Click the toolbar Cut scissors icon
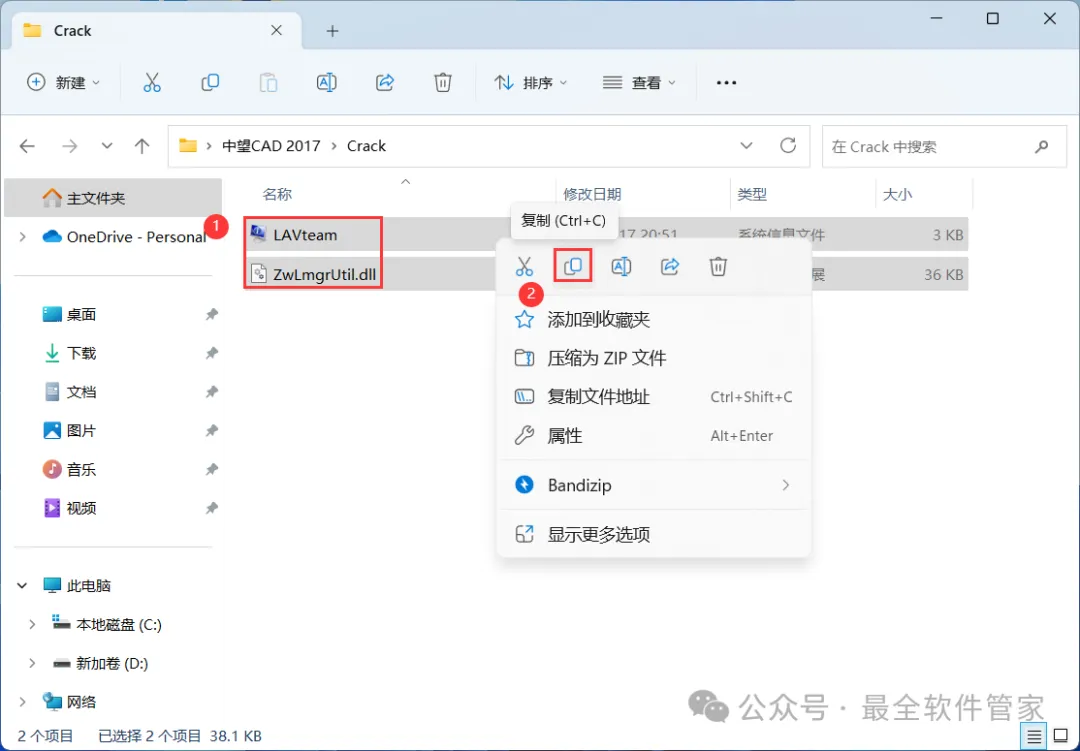Screen dimensions: 1080x751 [x=152, y=83]
